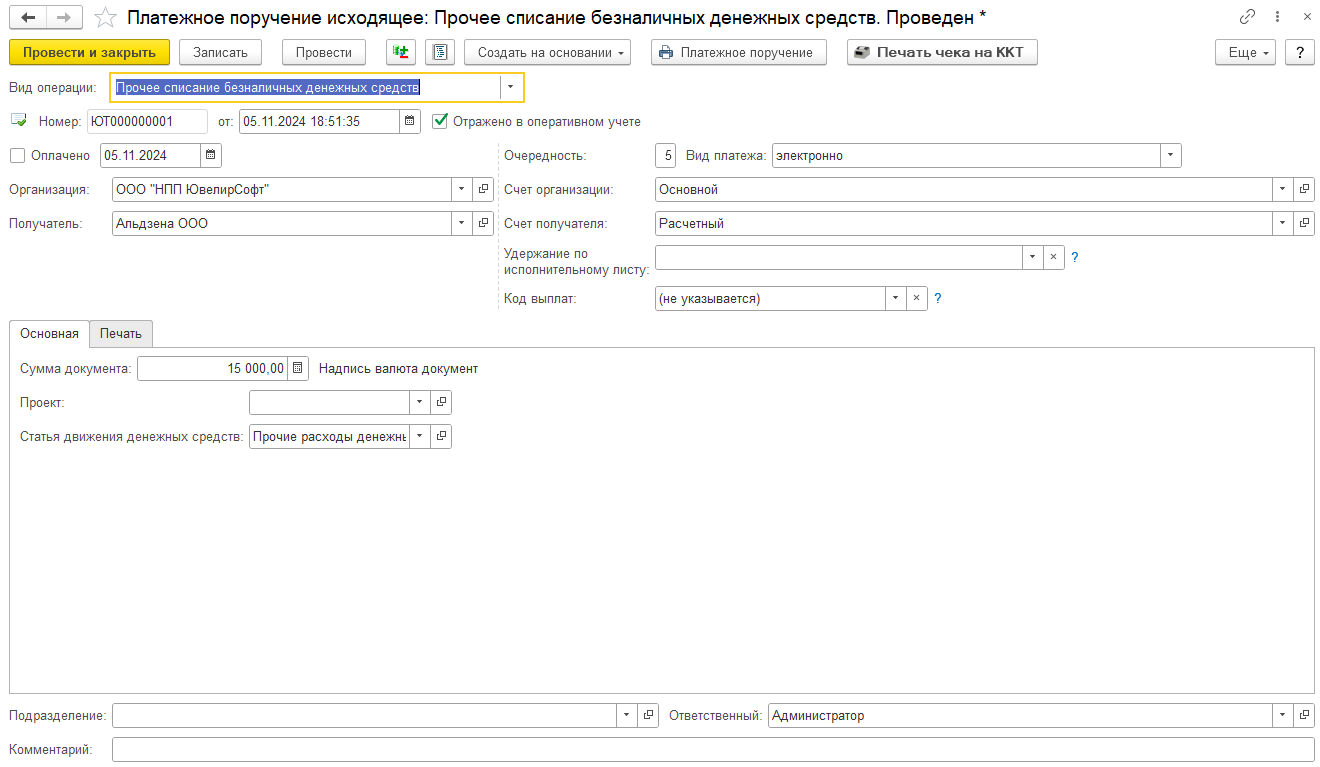The height and width of the screenshot is (767, 1320).
Task: Click the back navigation arrow
Action: coord(28,17)
